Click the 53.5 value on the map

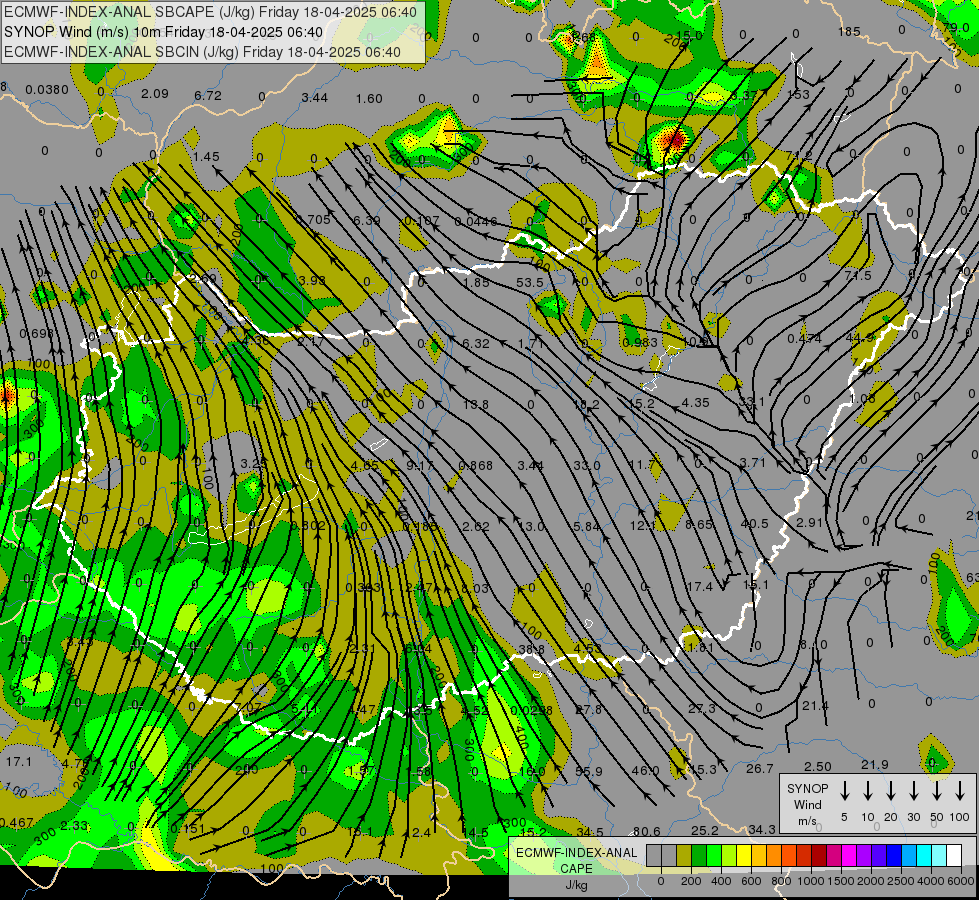529,282
